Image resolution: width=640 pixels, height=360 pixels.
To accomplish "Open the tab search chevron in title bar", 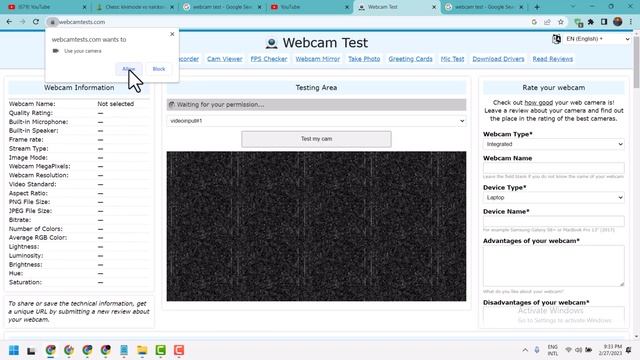I will click(x=573, y=7).
